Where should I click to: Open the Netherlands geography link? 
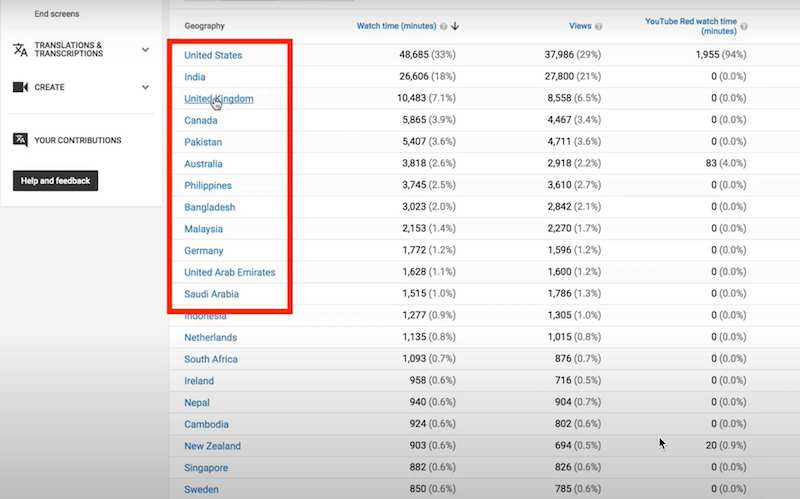[210, 337]
